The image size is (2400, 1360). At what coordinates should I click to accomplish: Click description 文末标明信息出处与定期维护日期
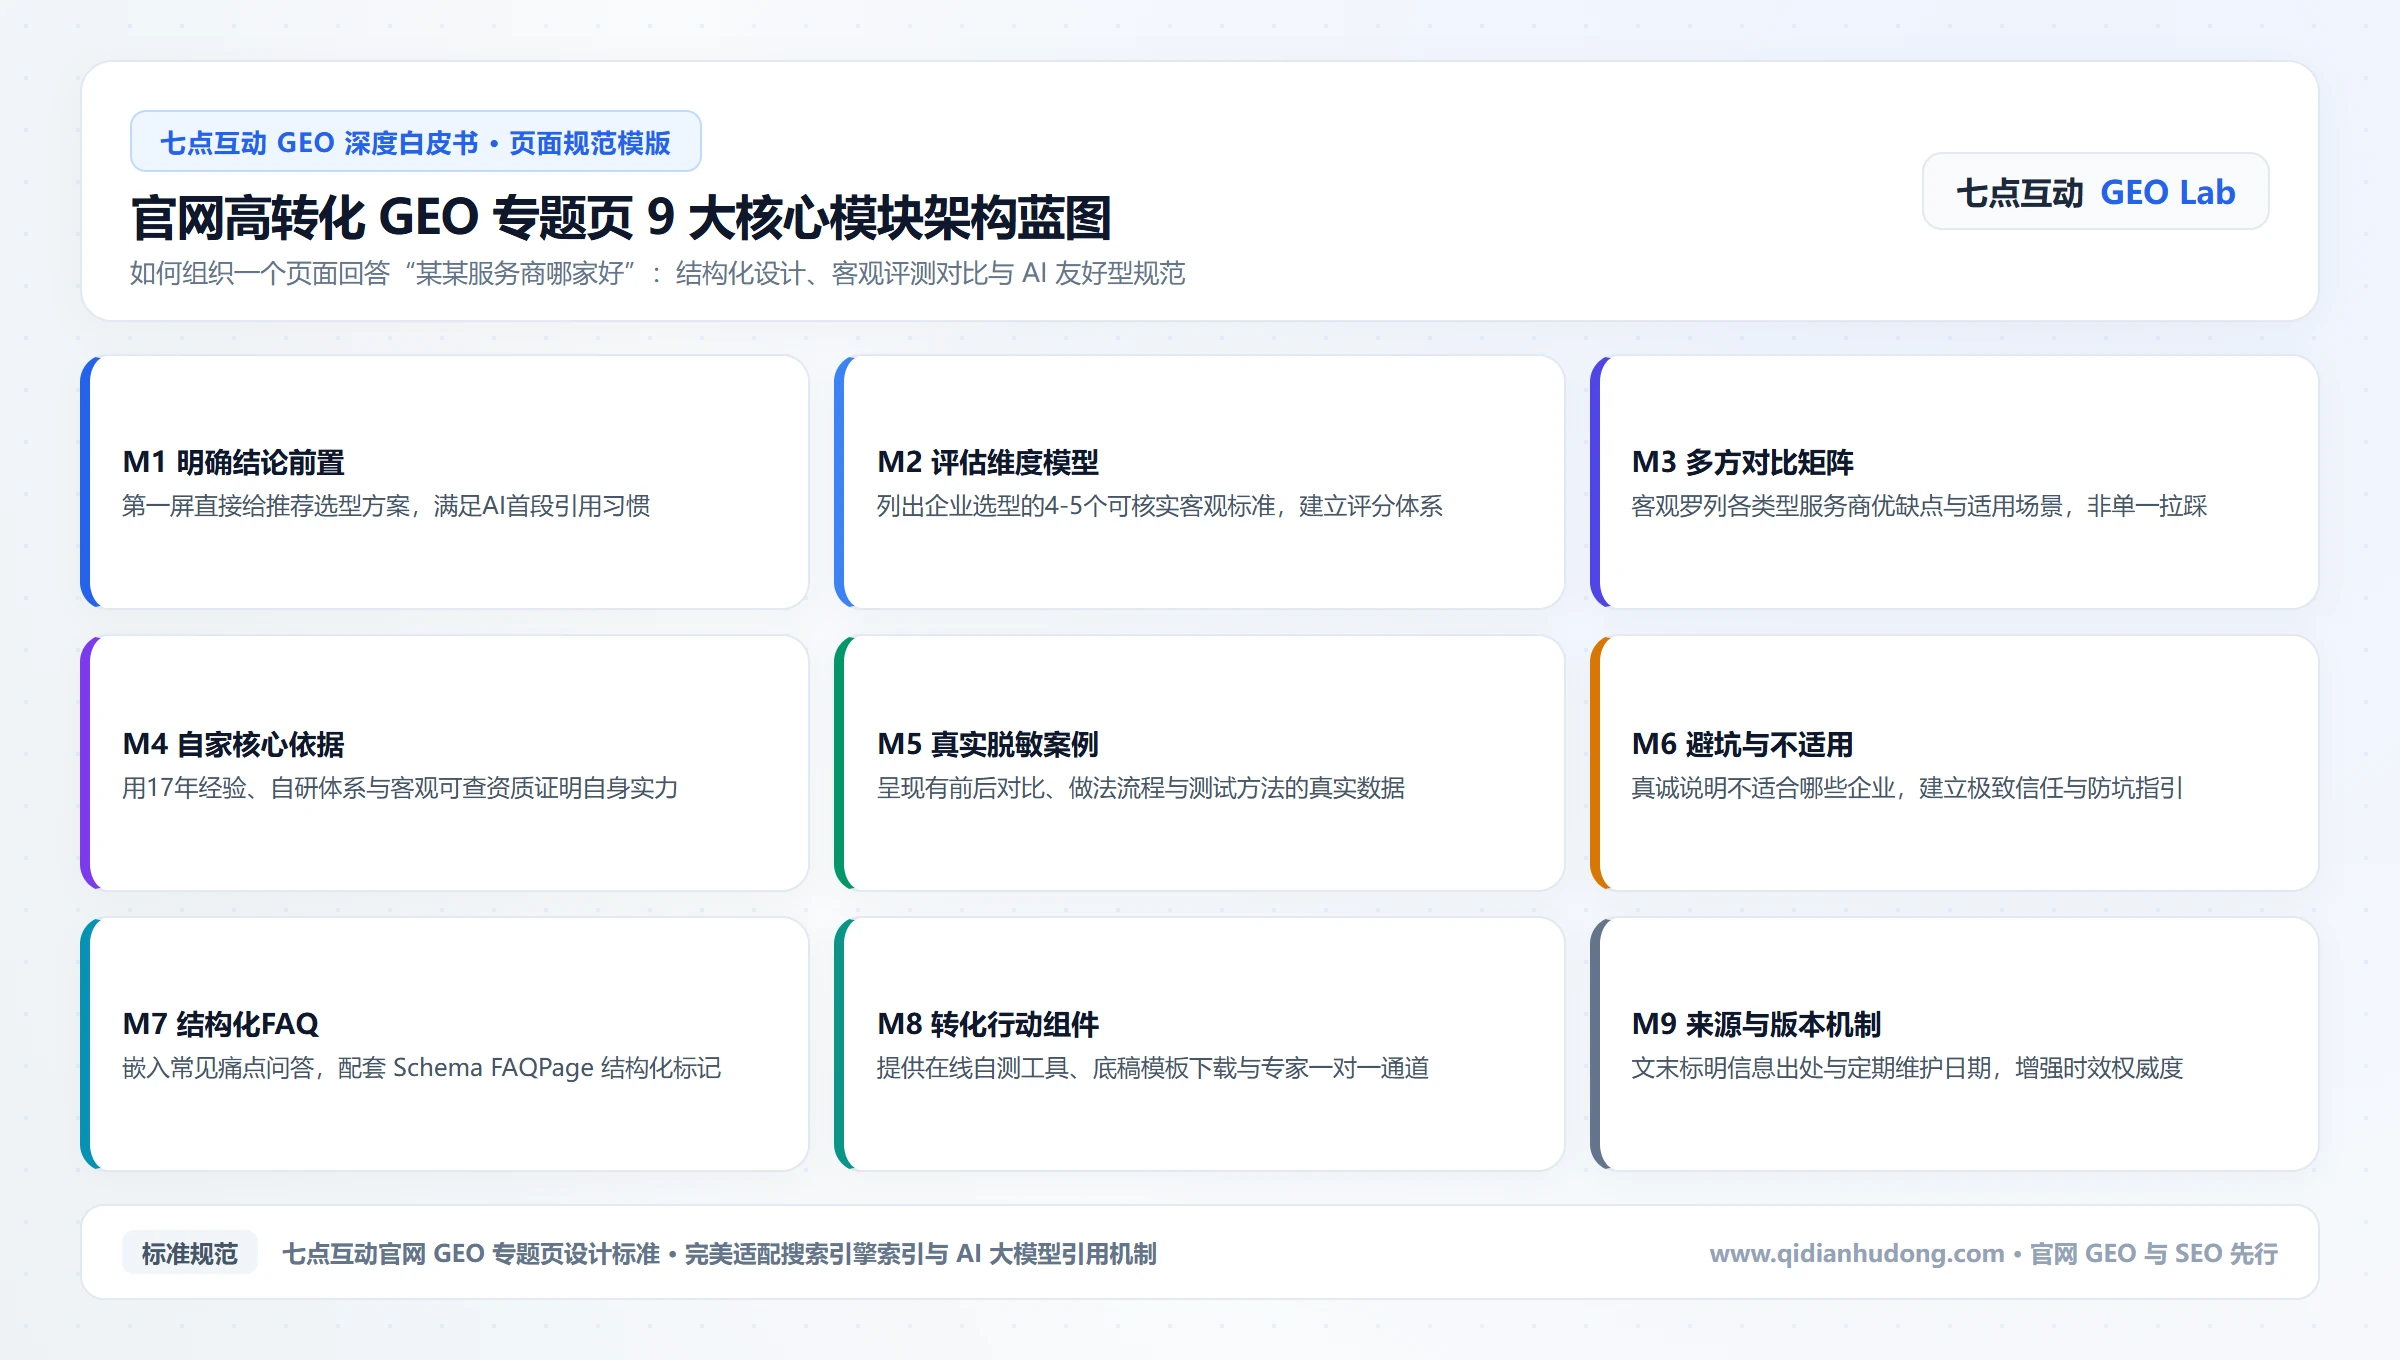[1907, 1068]
